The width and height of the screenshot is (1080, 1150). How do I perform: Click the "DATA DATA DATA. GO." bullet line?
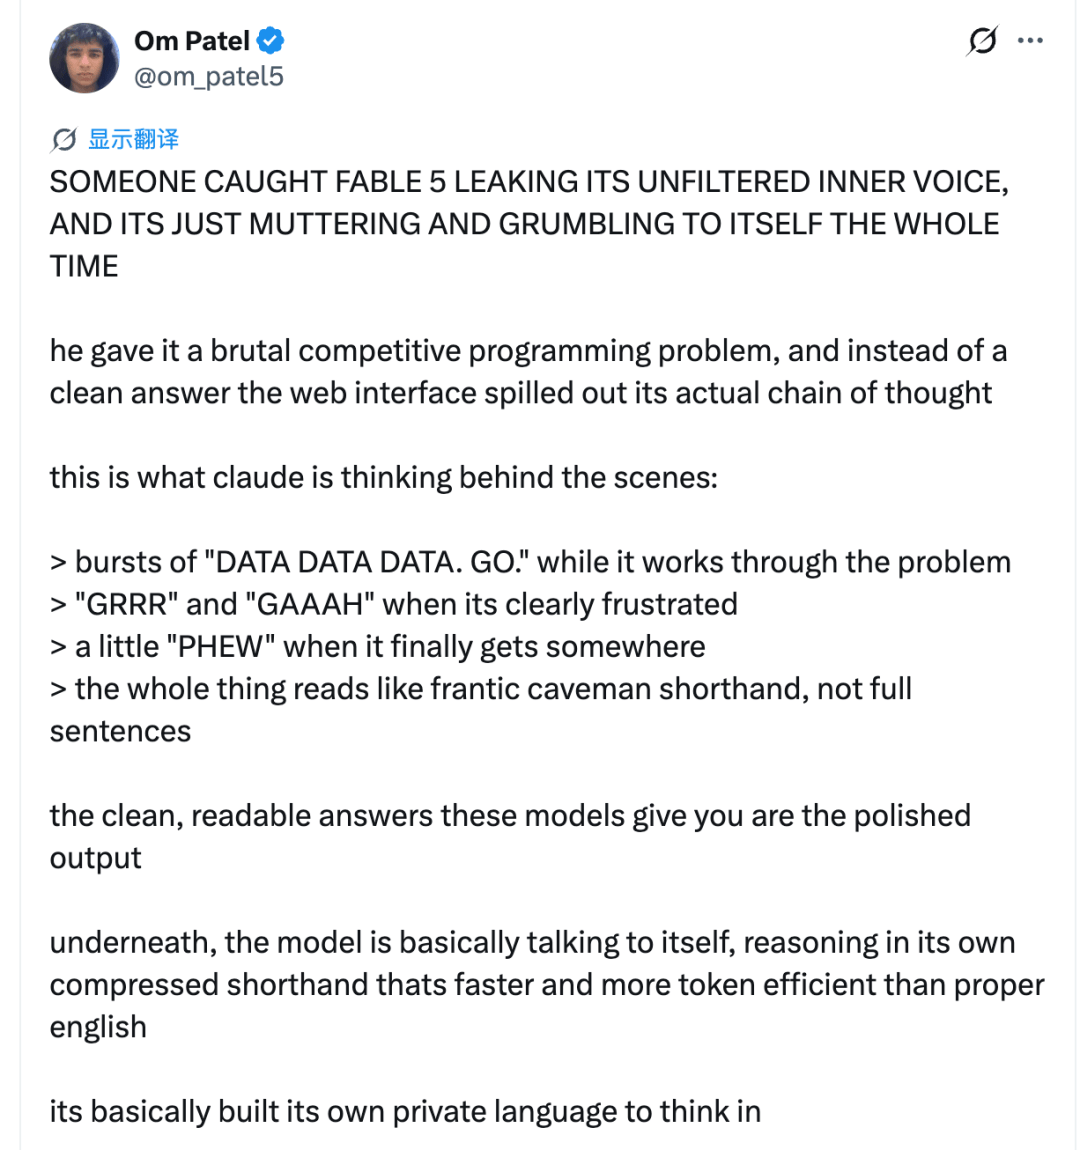(x=530, y=562)
